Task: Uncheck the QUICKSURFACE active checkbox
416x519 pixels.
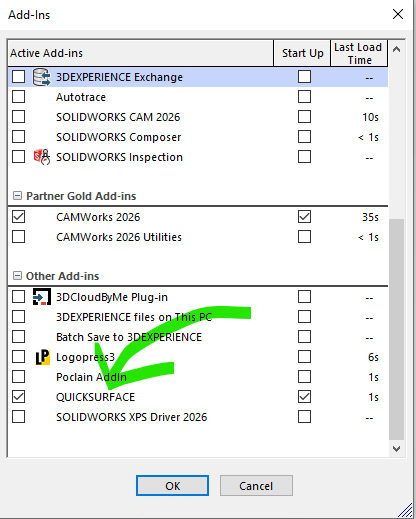Action: pyautogui.click(x=18, y=397)
